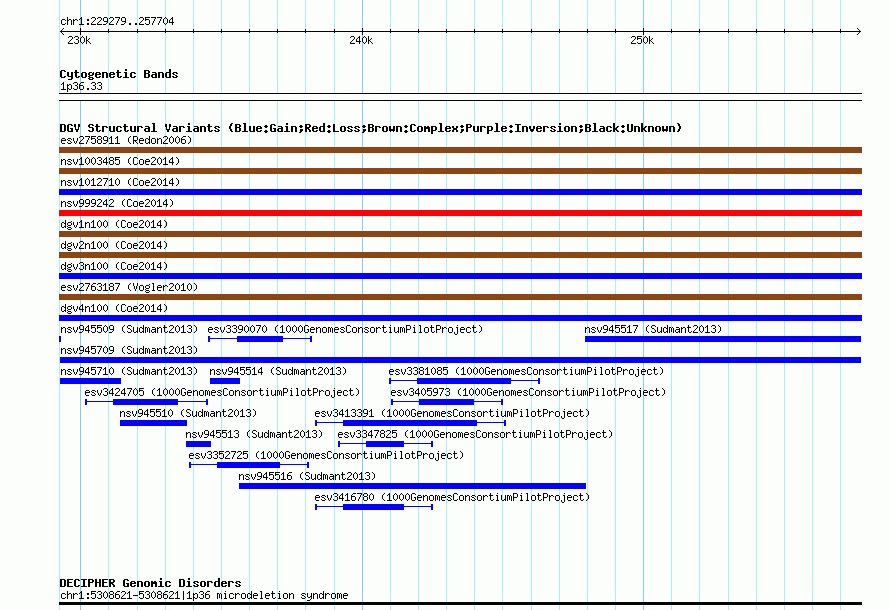Image resolution: width=890 pixels, height=610 pixels.
Task: Click the nsv945517 (Sudmant2013) label
Action: (653, 329)
